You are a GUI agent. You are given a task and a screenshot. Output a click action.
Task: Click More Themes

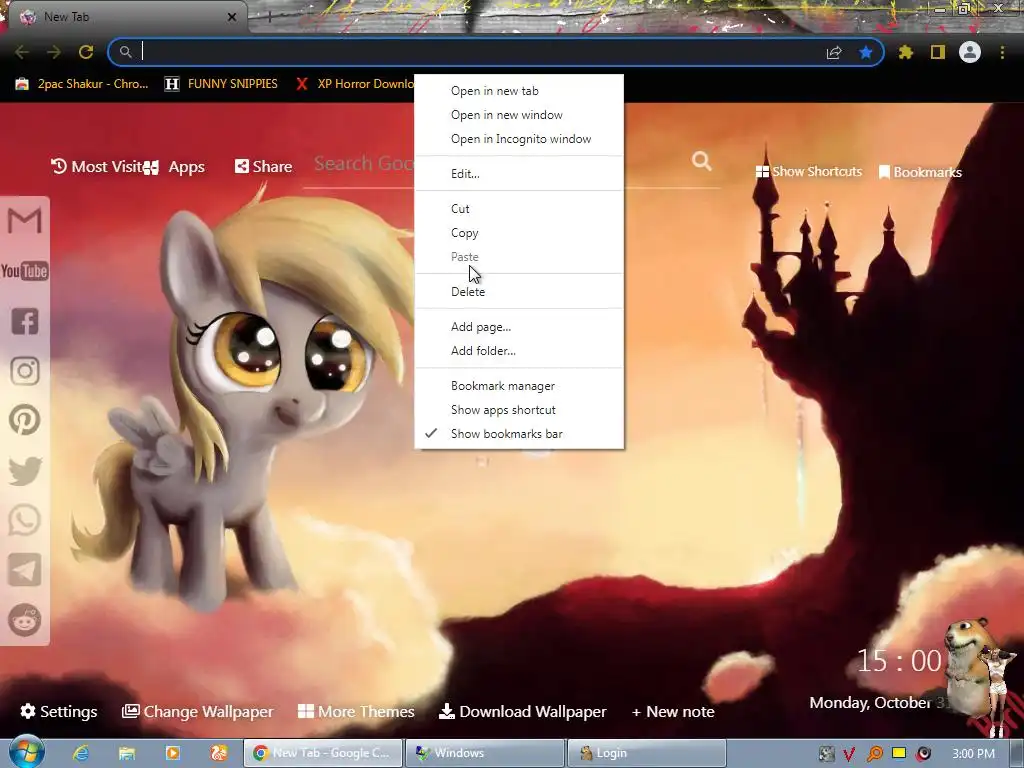356,711
